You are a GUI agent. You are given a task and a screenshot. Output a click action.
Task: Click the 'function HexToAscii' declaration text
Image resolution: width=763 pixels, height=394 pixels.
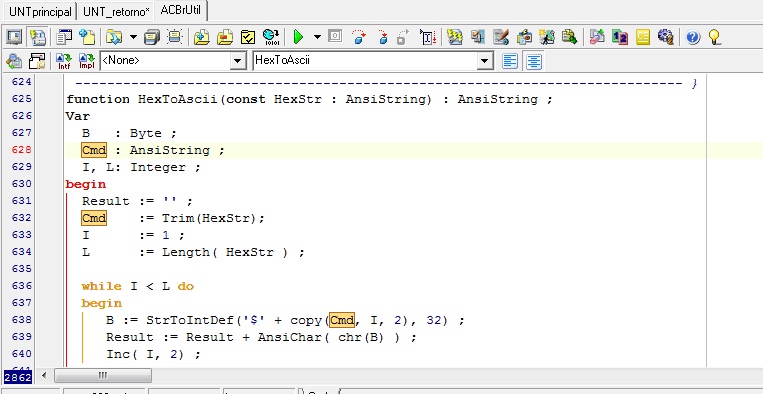142,100
